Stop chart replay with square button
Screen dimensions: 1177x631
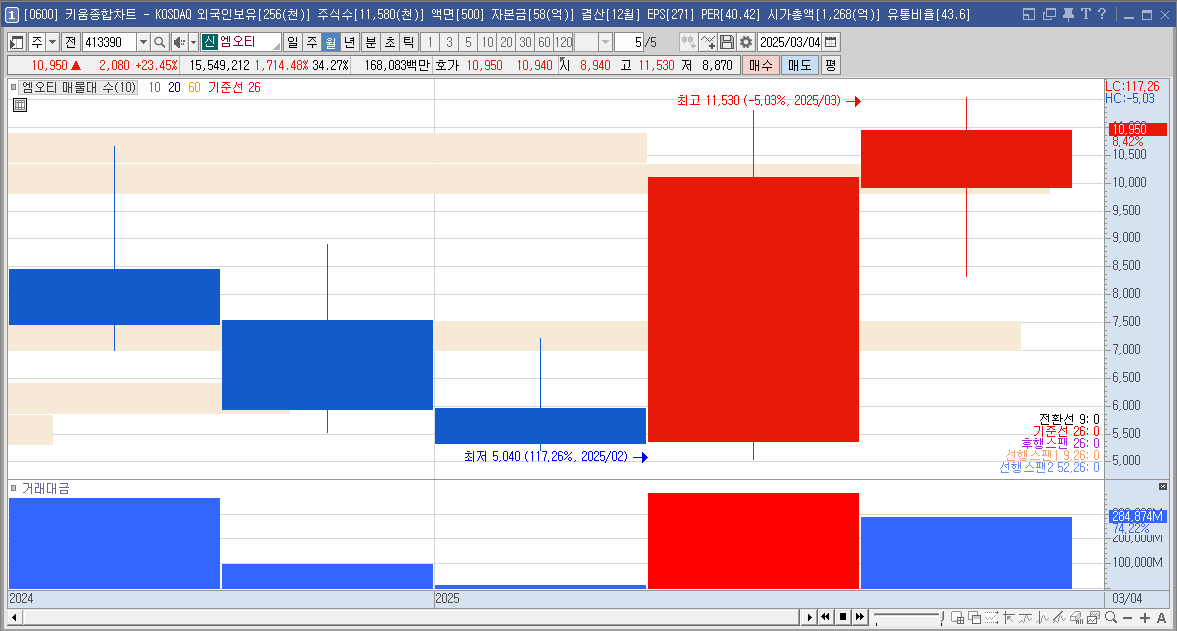pos(843,617)
